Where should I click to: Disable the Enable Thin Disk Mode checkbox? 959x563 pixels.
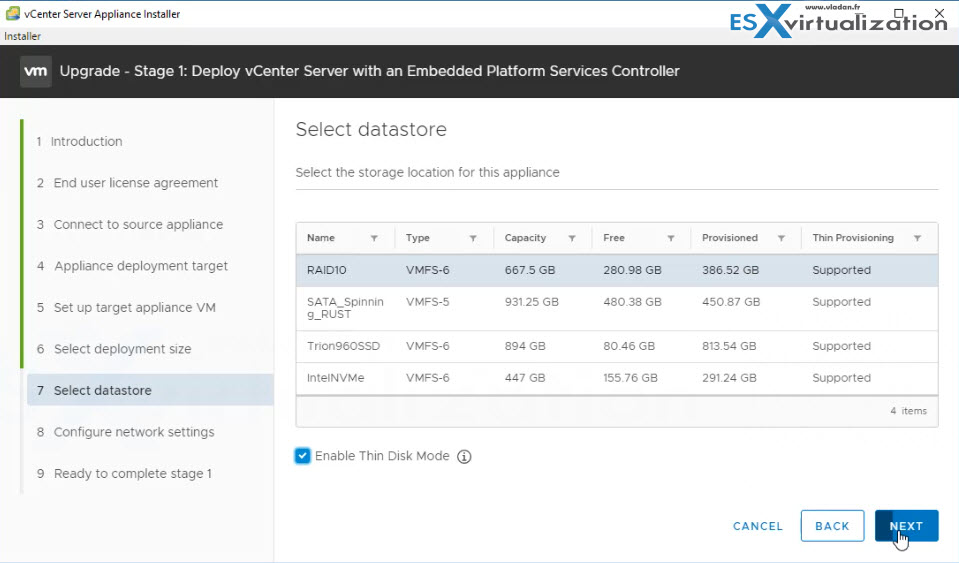pyautogui.click(x=303, y=456)
